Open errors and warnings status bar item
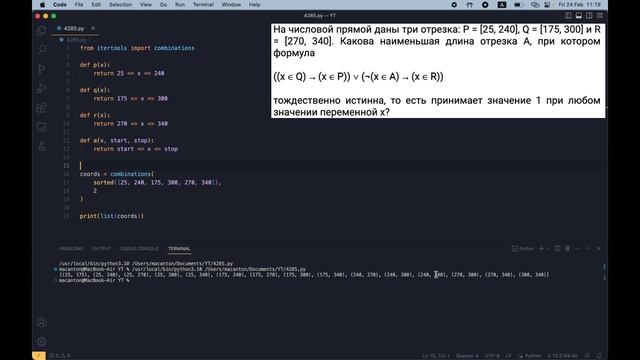640x360 pixels. (60, 356)
